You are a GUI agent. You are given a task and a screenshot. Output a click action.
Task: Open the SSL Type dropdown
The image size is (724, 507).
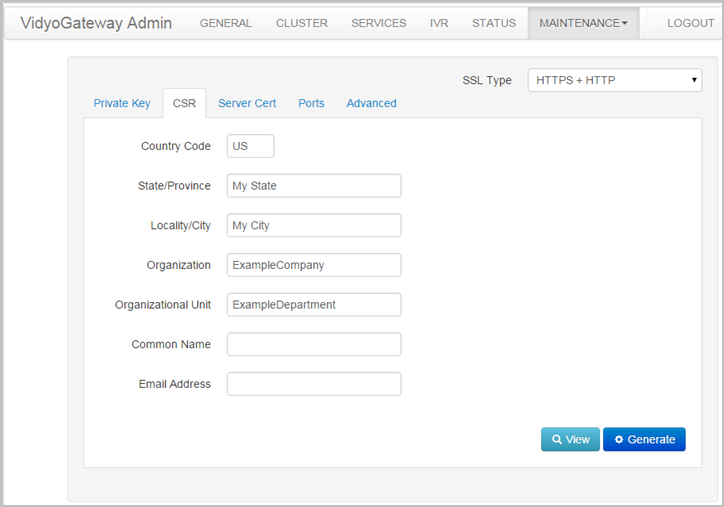614,80
